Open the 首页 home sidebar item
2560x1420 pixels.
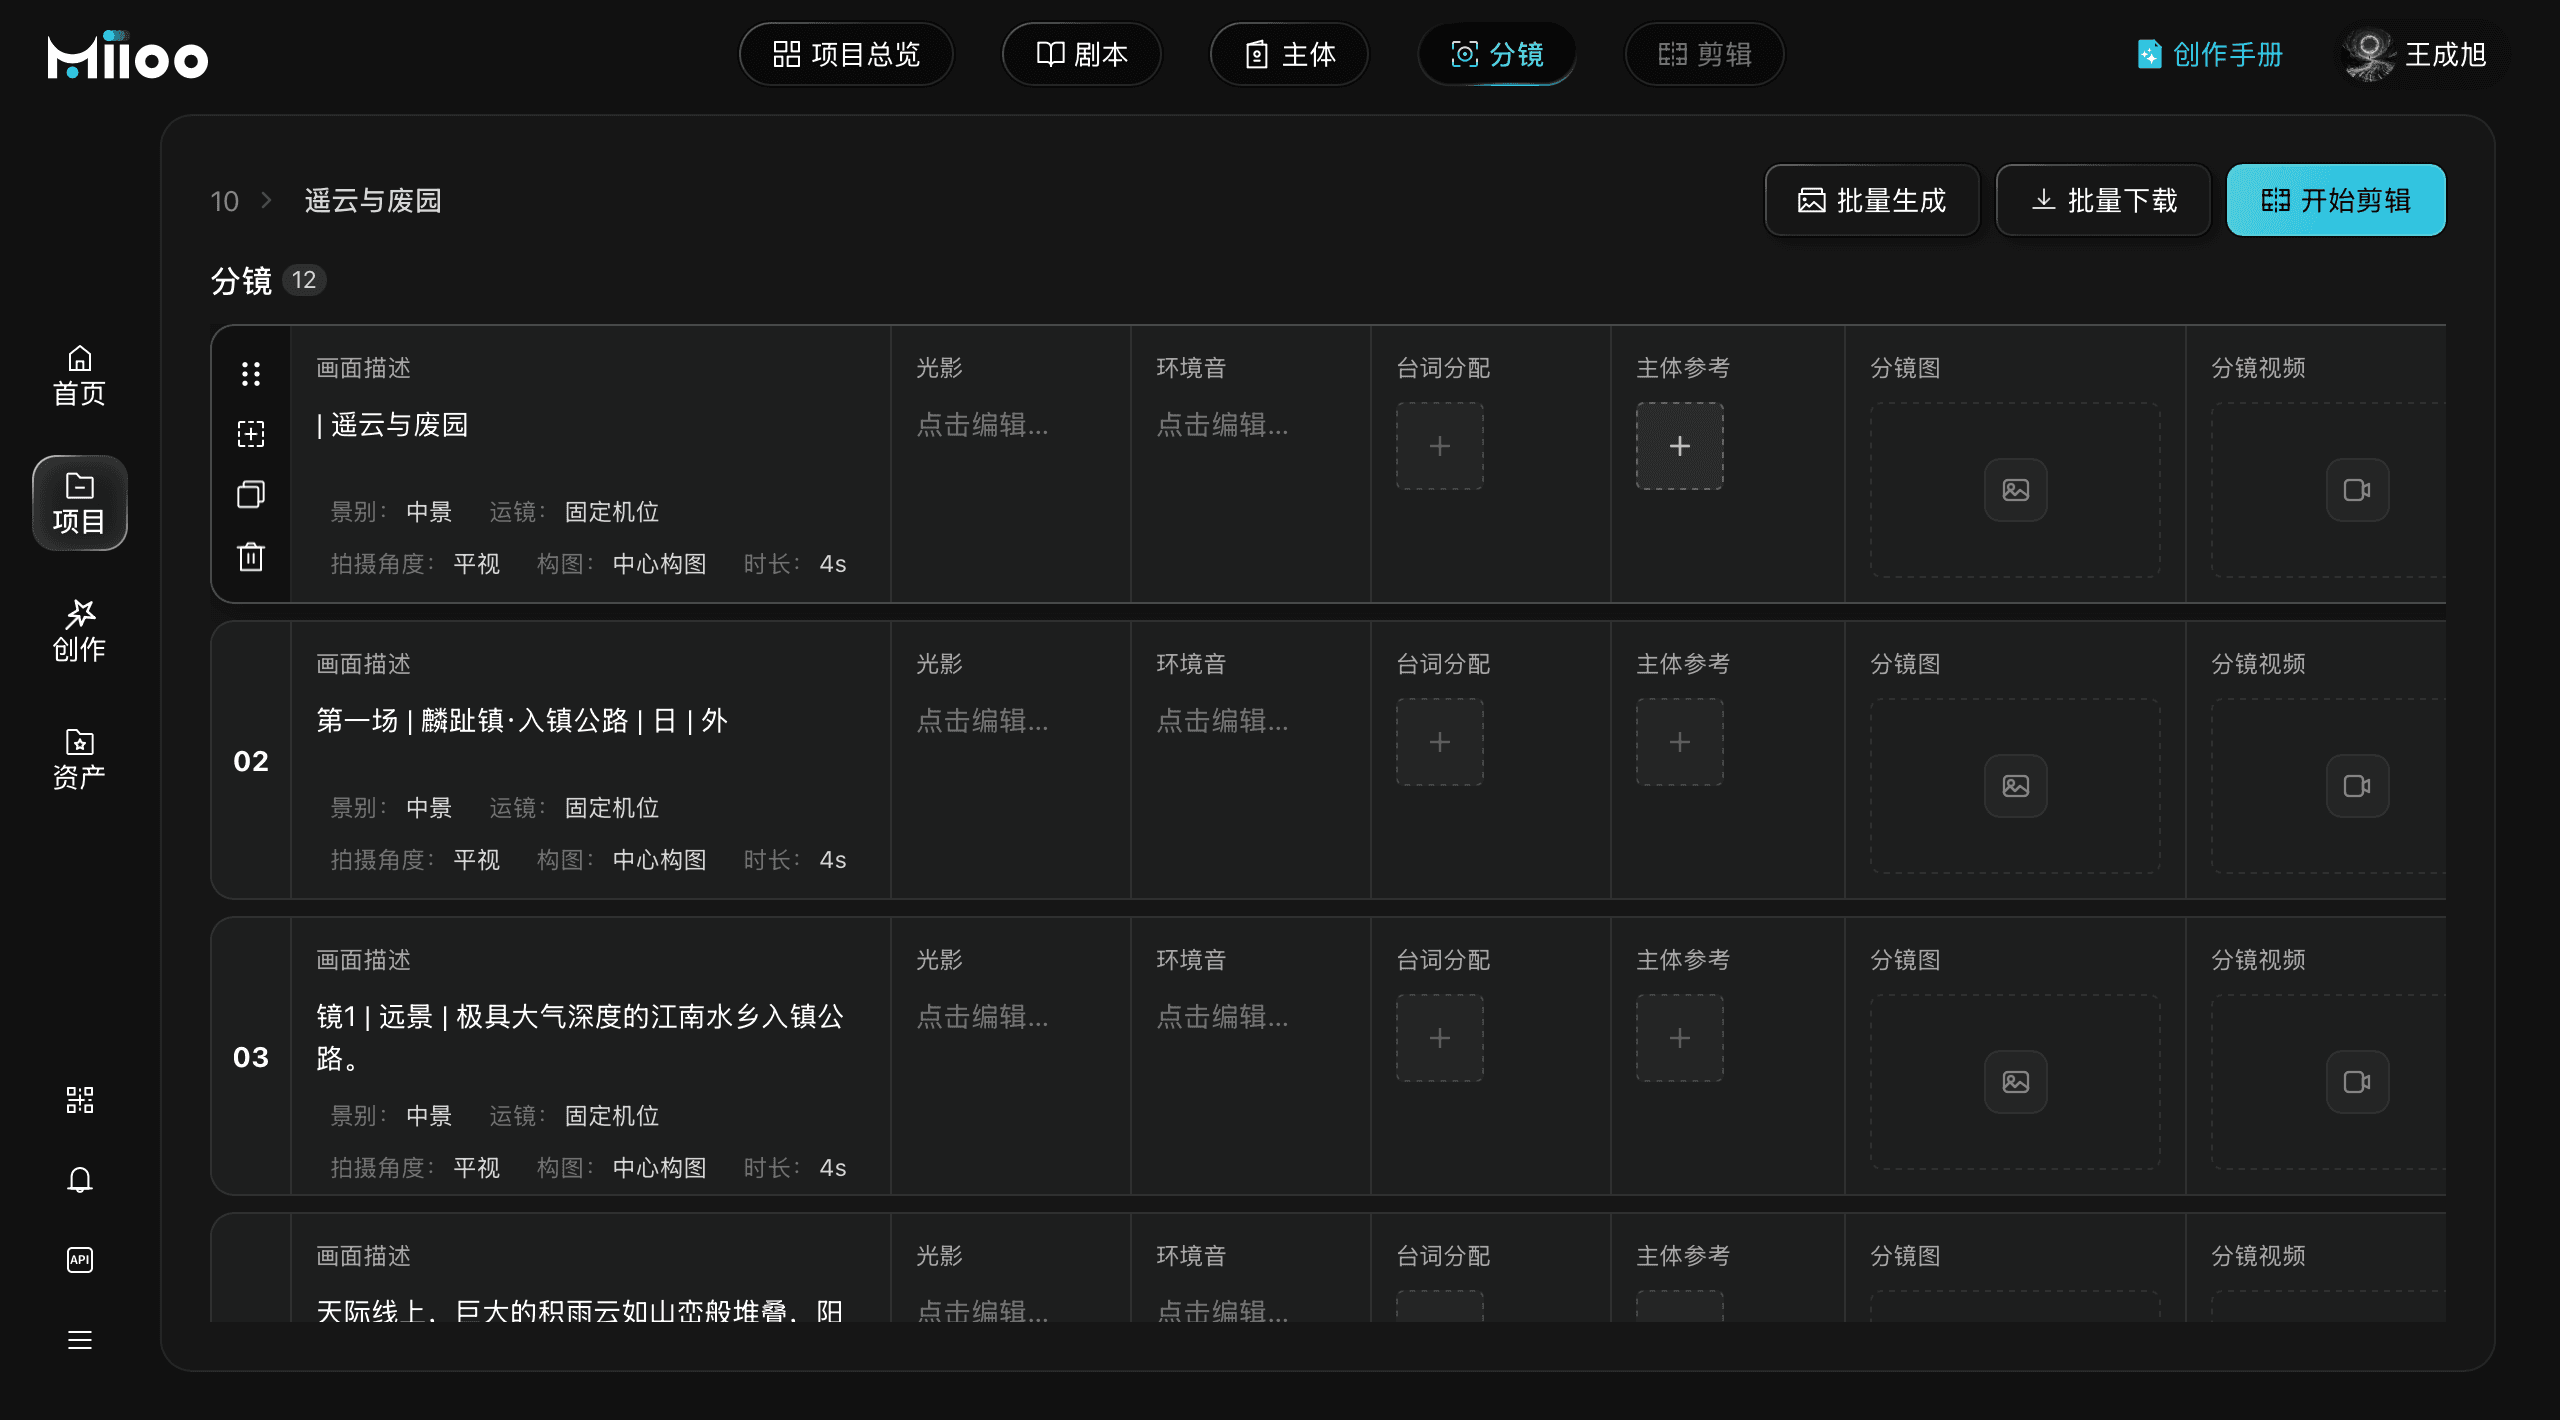click(80, 376)
